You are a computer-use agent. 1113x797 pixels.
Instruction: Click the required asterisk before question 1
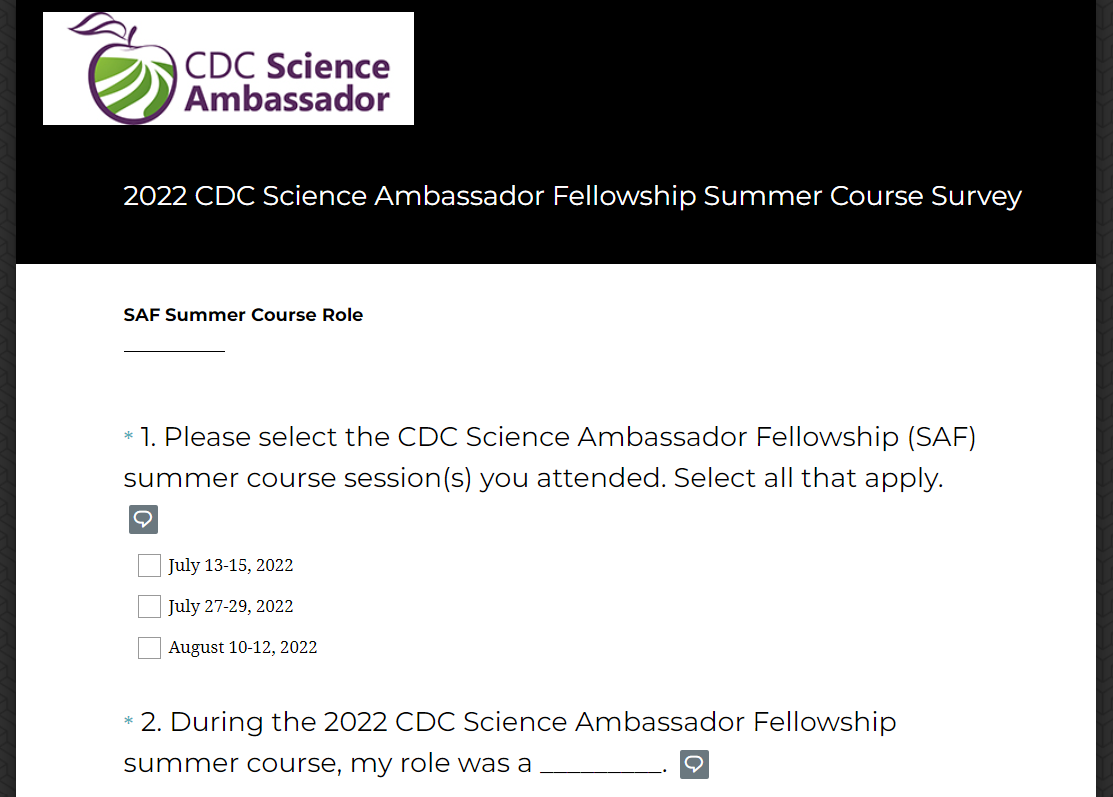point(128,438)
